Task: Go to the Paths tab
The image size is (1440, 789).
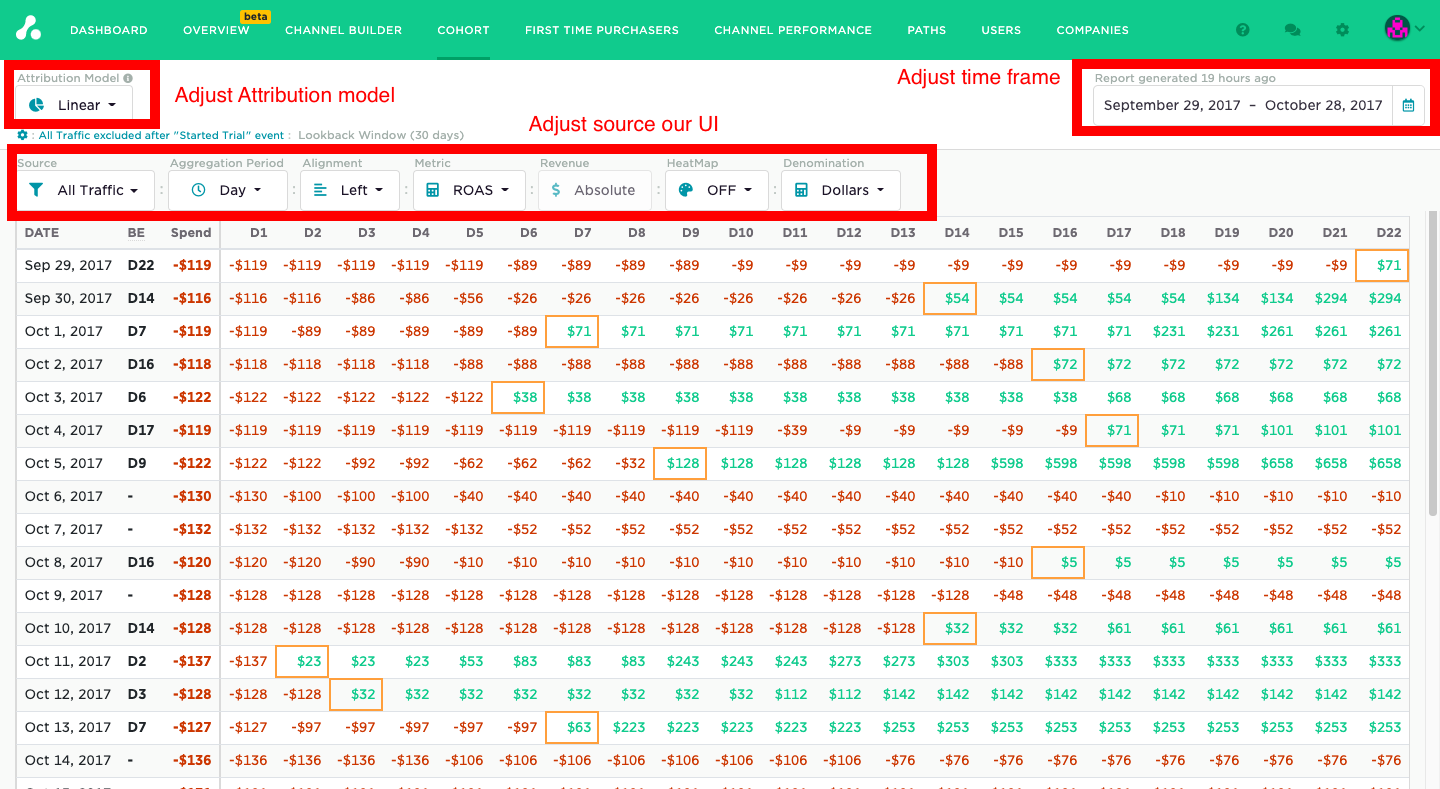Action: click(927, 30)
